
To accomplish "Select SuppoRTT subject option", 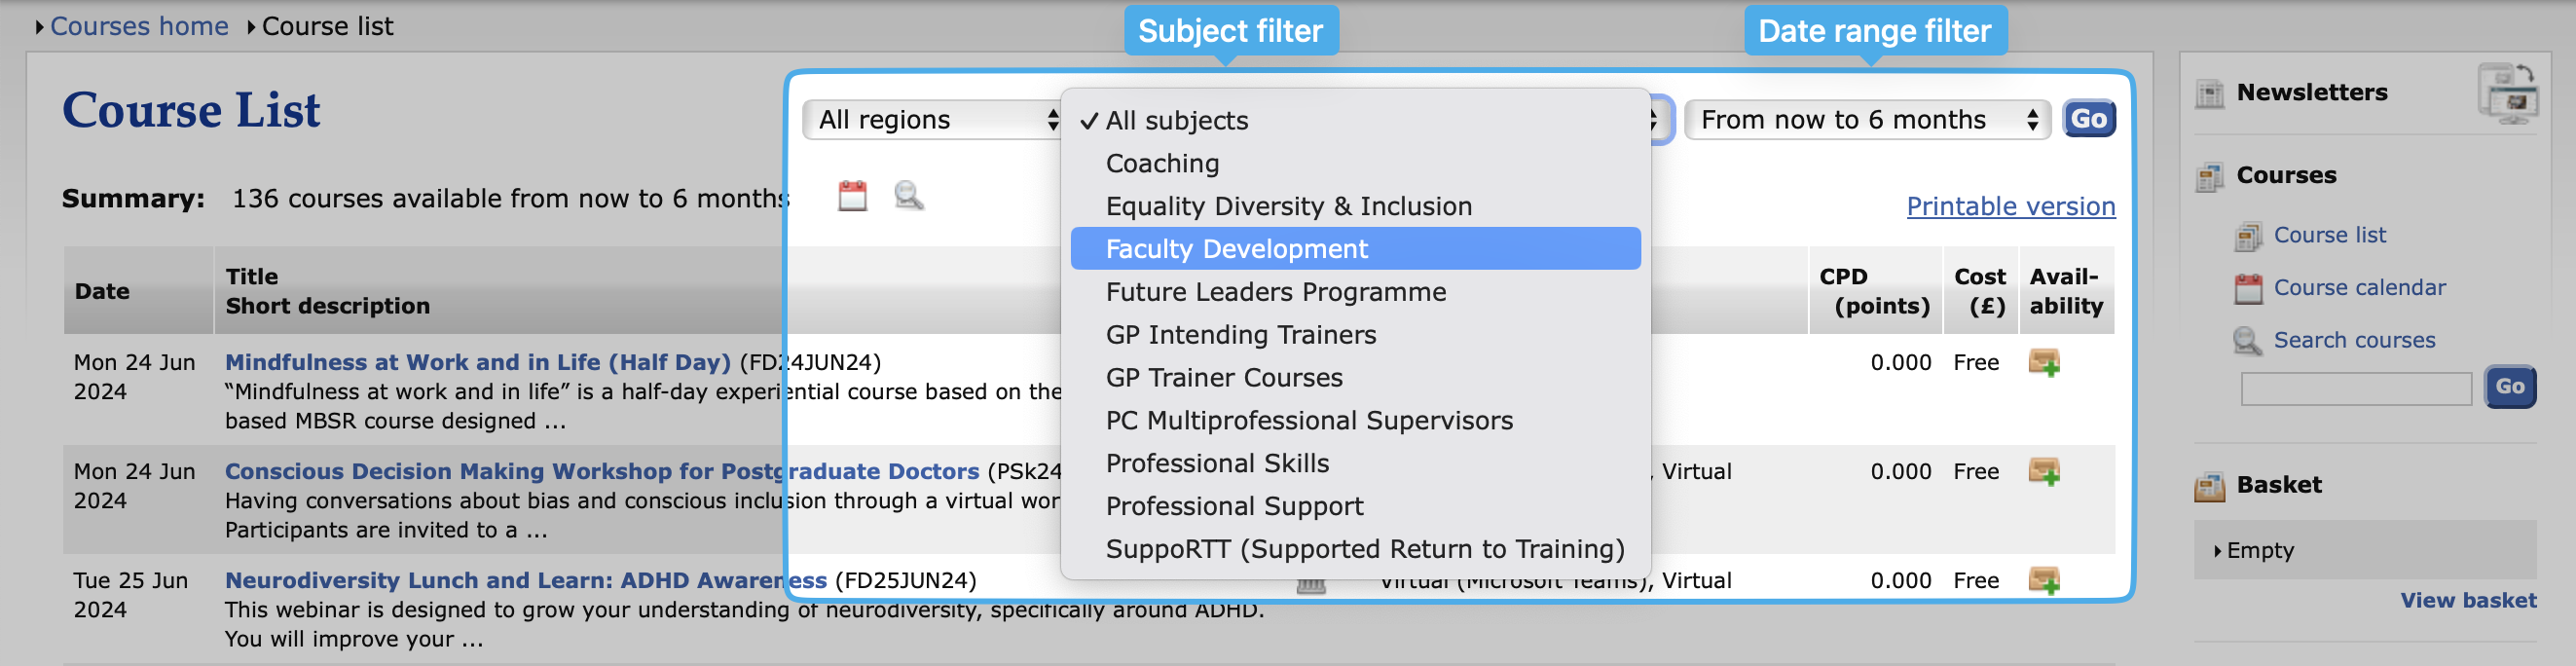I will tap(1364, 549).
